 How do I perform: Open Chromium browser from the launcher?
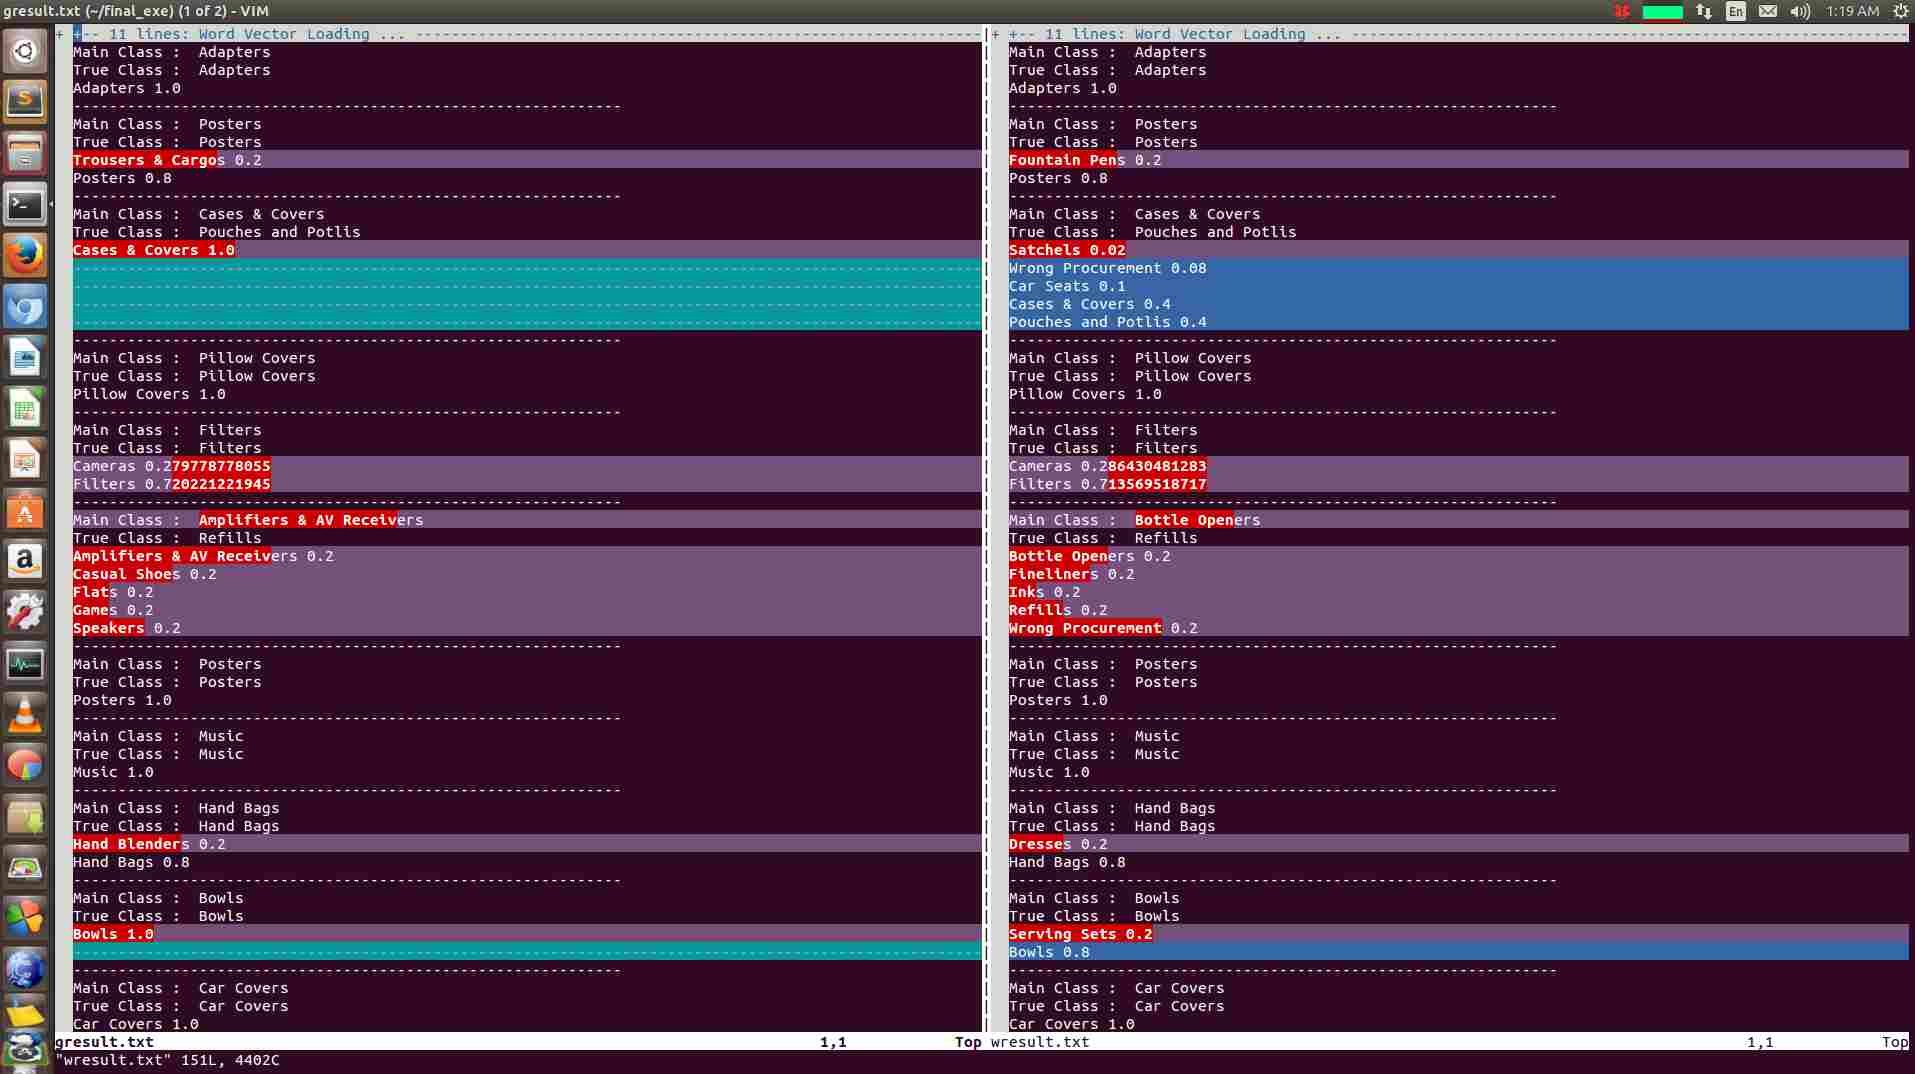tap(25, 307)
